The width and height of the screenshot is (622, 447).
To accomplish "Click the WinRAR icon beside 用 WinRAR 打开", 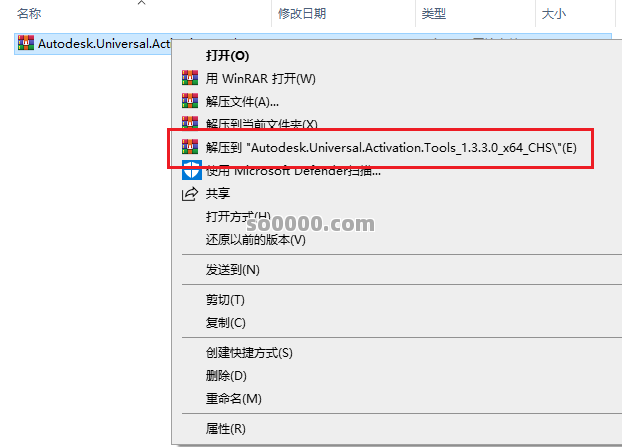I will click(x=189, y=78).
